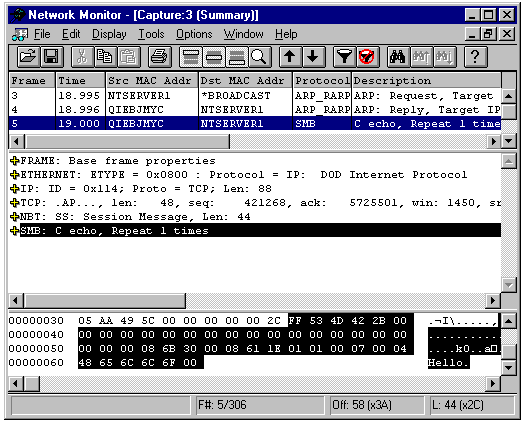Expand the IP header node

click(x=14, y=189)
